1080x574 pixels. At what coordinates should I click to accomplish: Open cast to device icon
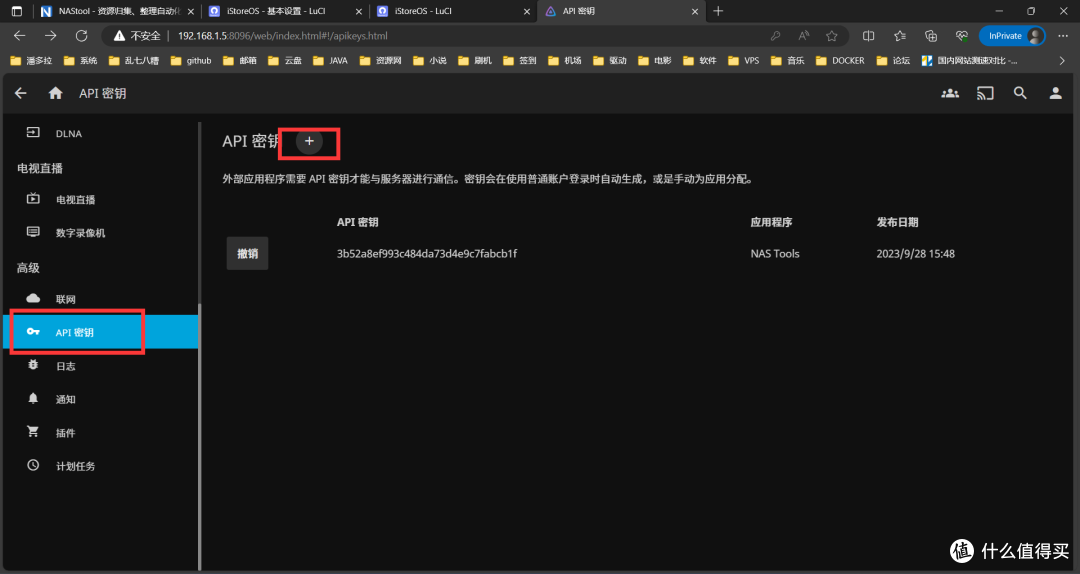(985, 93)
